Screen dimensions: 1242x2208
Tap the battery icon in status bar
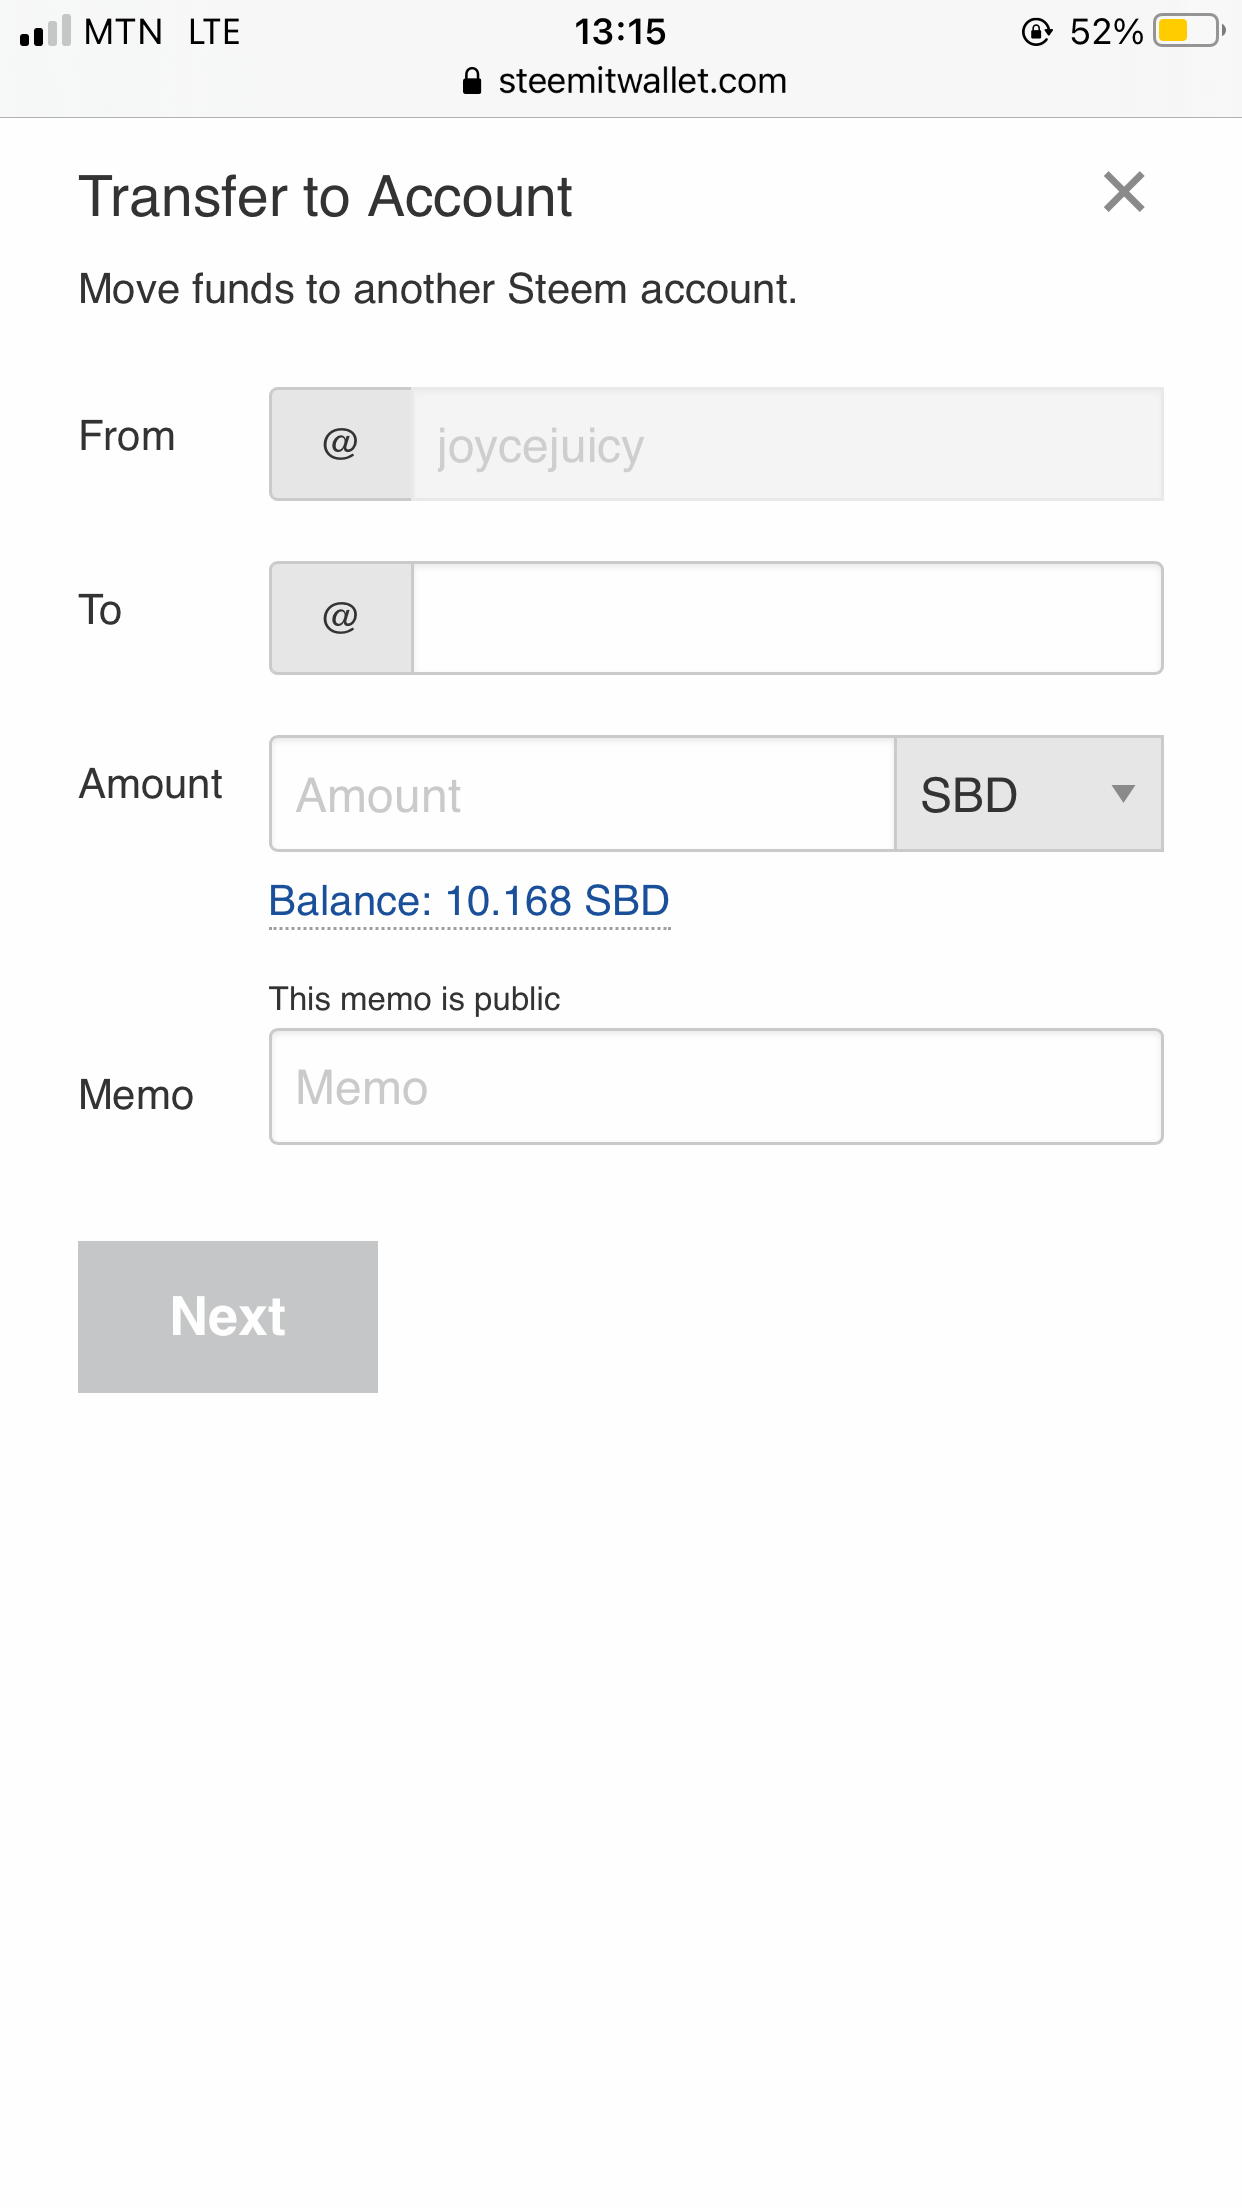tap(1188, 31)
